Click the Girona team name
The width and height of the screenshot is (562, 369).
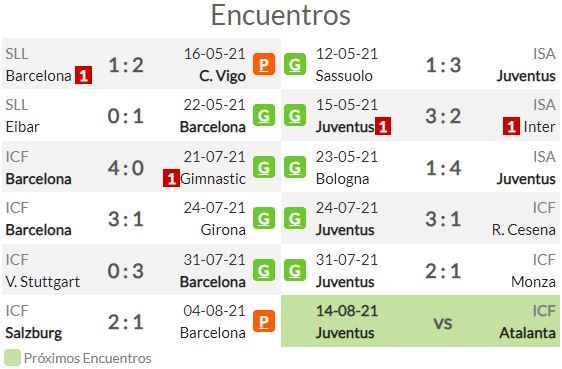tap(223, 230)
